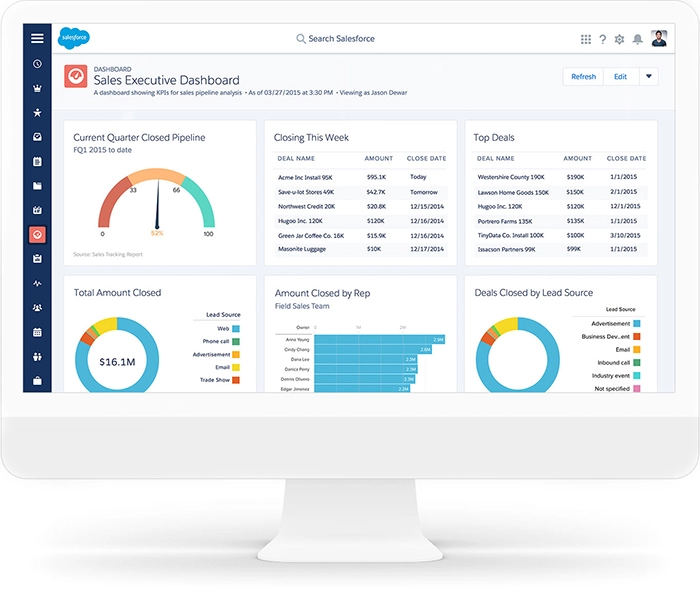Open notifications bell icon
The width and height of the screenshot is (700, 594).
(x=638, y=39)
